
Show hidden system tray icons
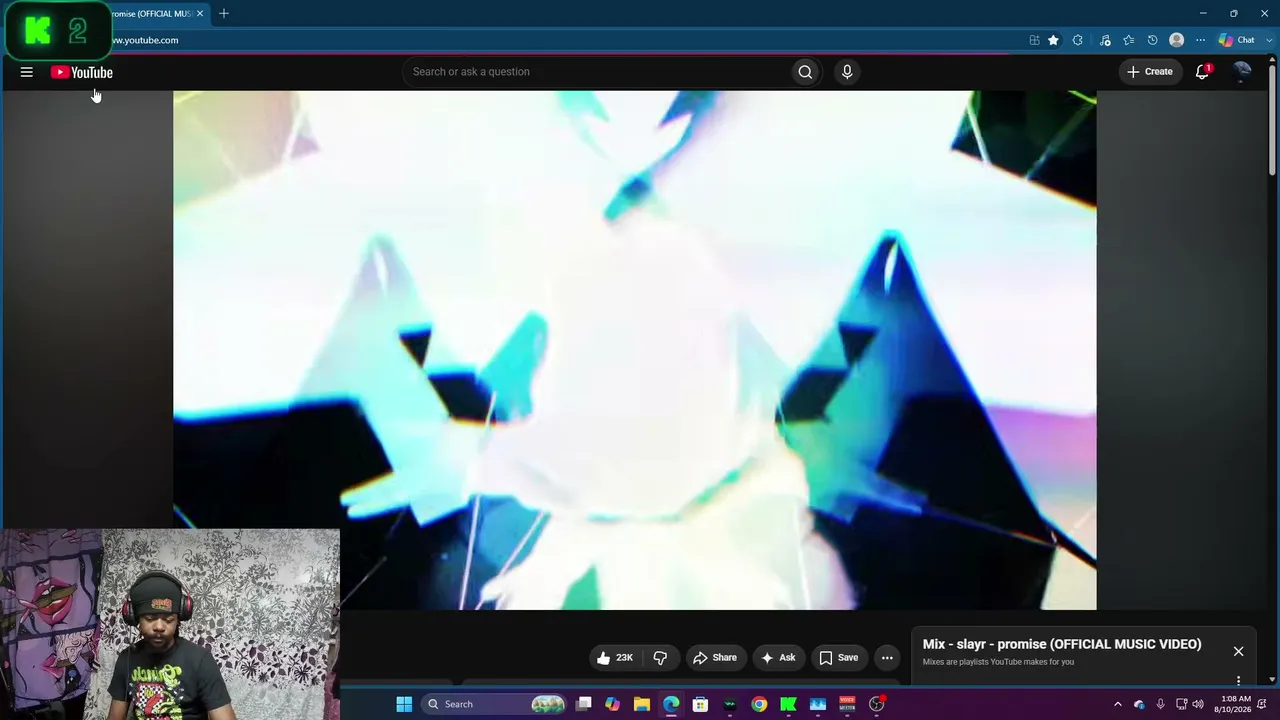pyautogui.click(x=1118, y=704)
